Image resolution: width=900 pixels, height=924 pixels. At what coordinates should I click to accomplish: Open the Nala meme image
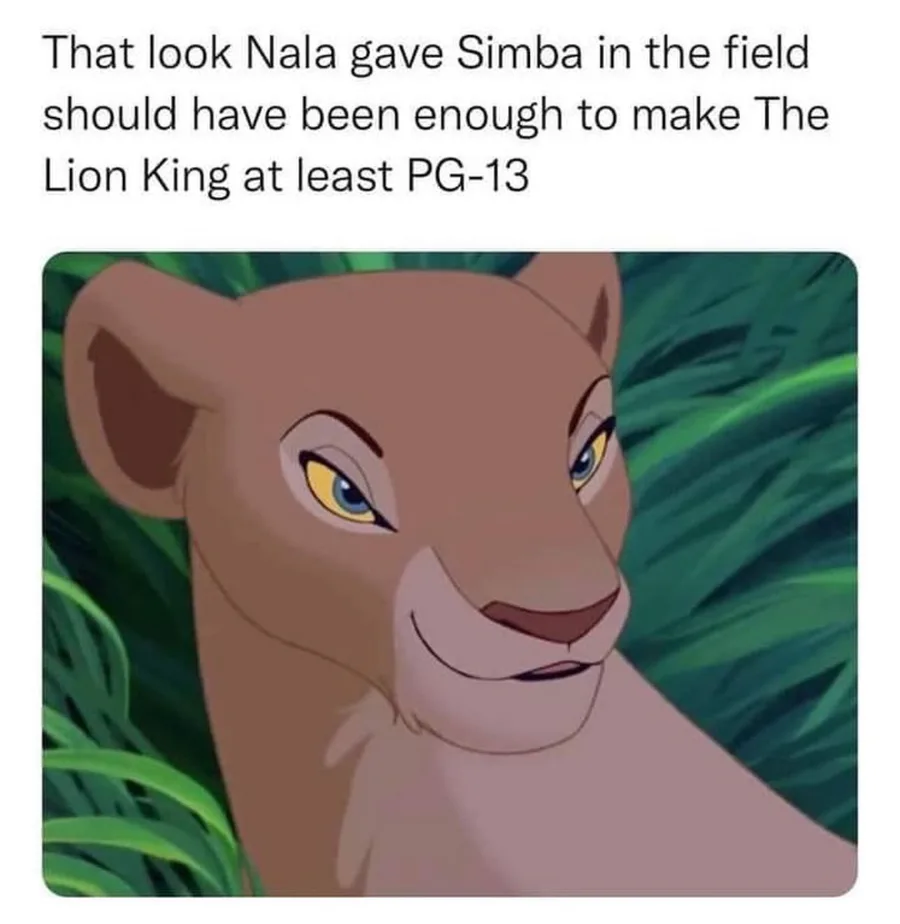click(x=450, y=575)
